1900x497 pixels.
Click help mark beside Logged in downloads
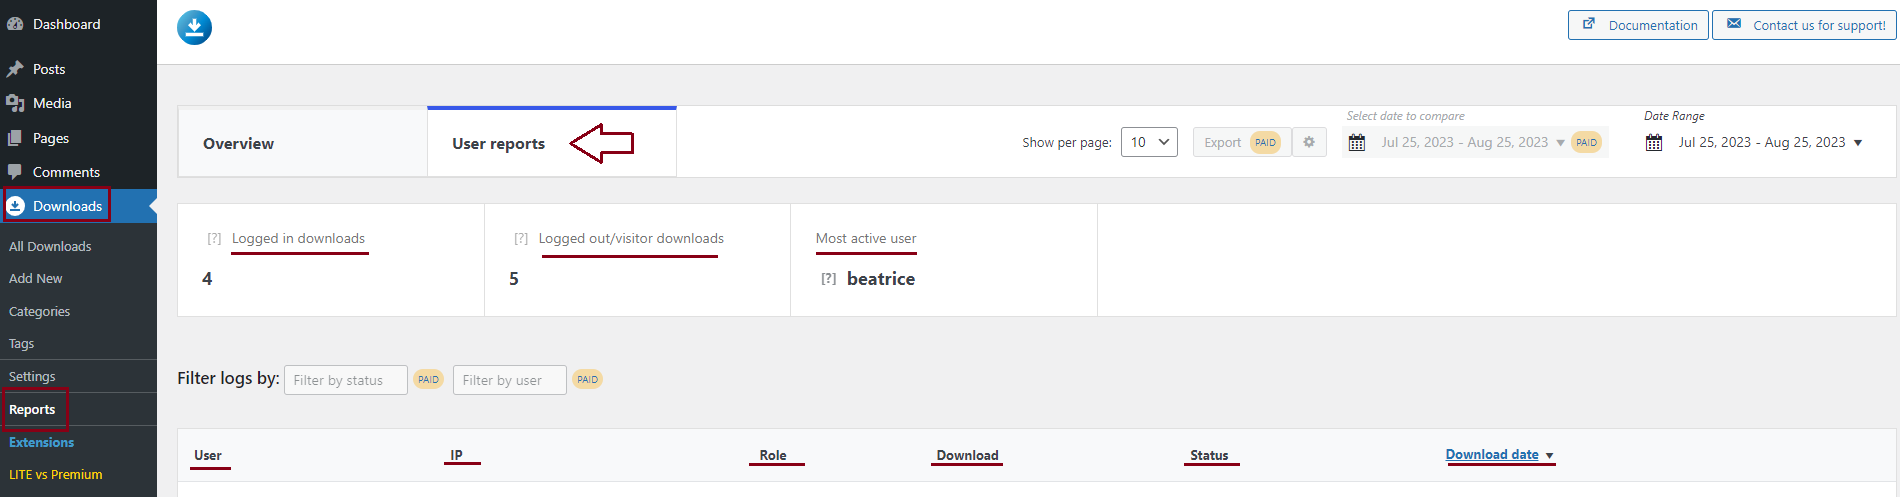[214, 239]
